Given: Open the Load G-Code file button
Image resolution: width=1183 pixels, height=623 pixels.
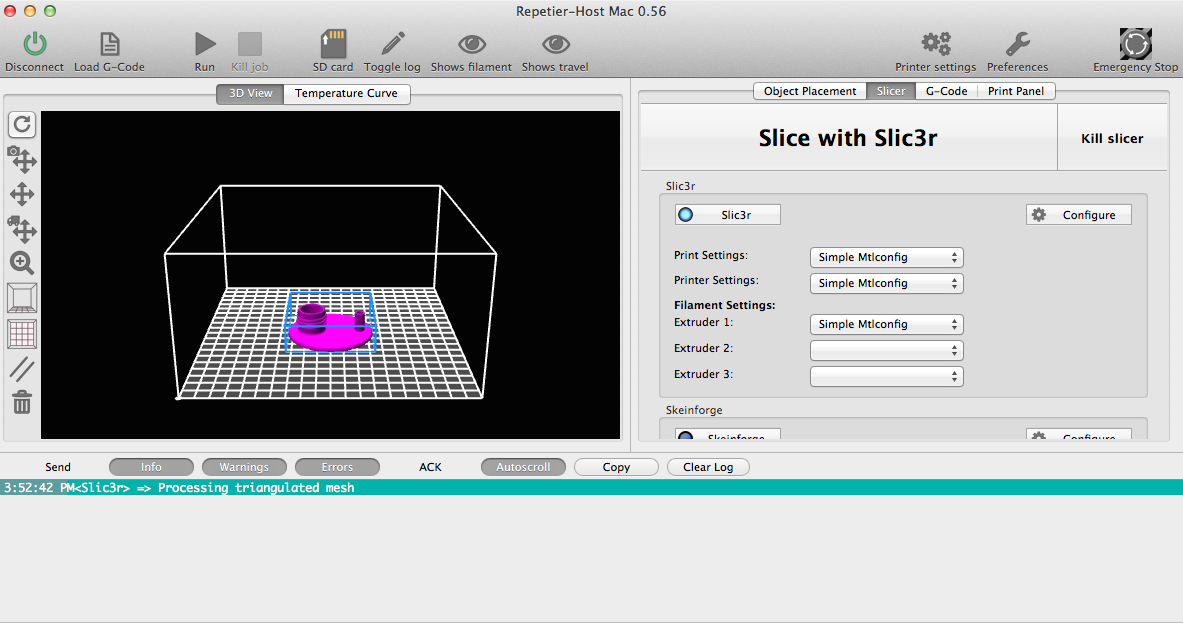Looking at the screenshot, I should (x=109, y=44).
